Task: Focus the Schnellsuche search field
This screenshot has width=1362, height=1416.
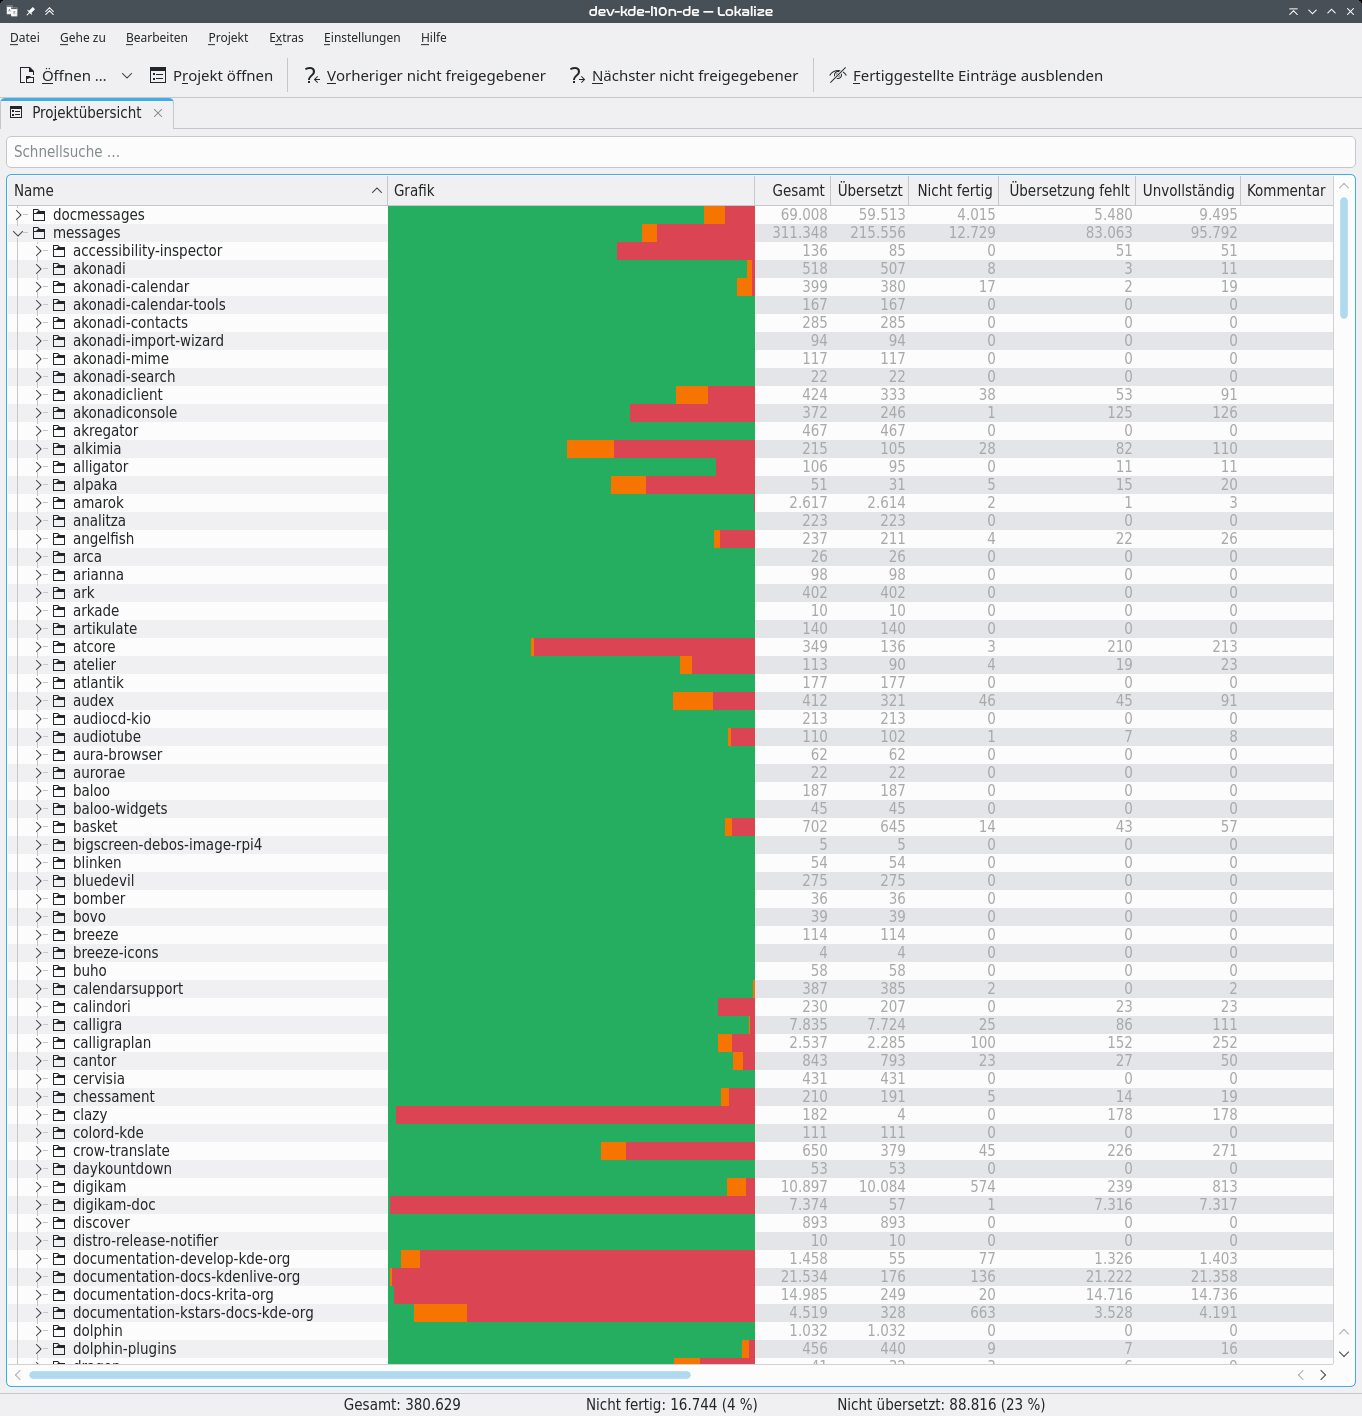Action: [x=681, y=152]
